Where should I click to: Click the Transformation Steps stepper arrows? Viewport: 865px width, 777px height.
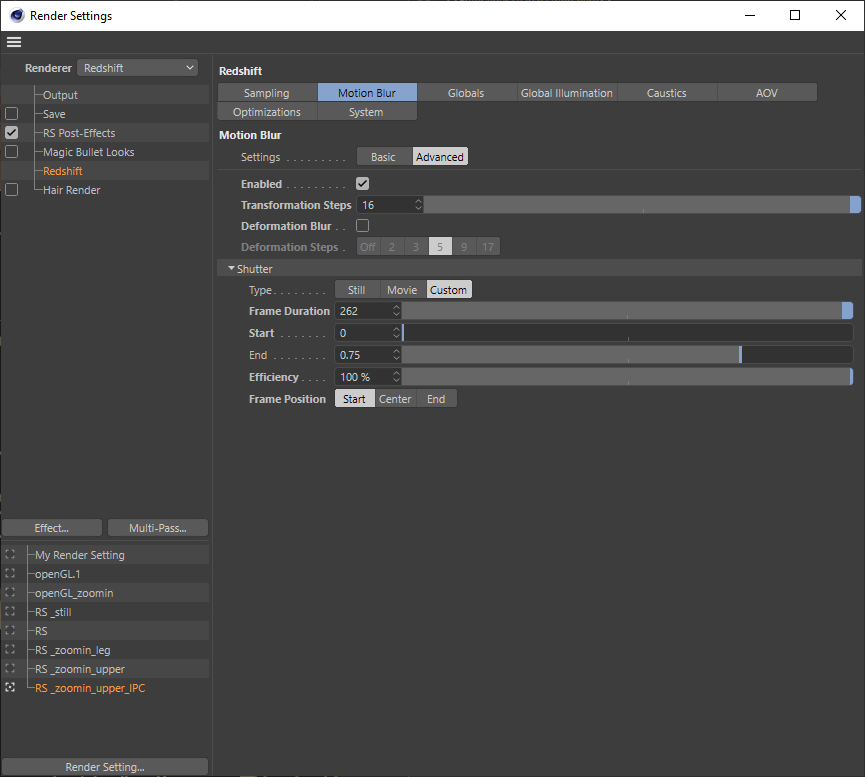tap(418, 205)
